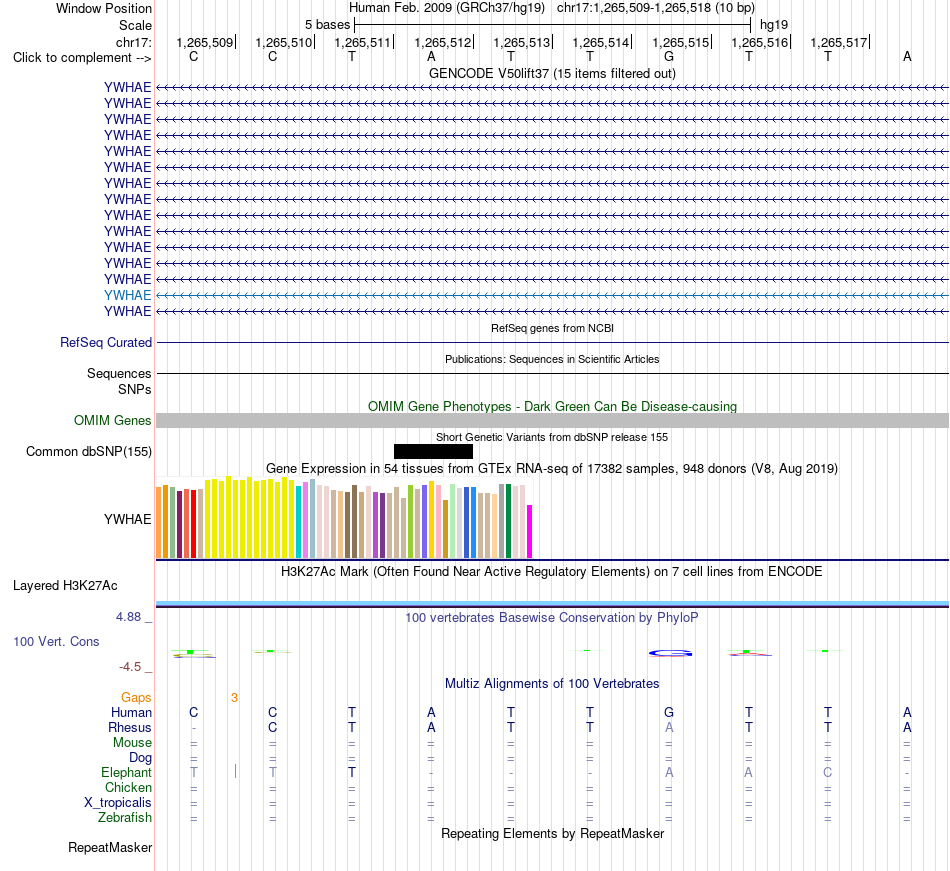The width and height of the screenshot is (950, 871).
Task: Click the OMIM Genes track label
Action: tap(112, 420)
